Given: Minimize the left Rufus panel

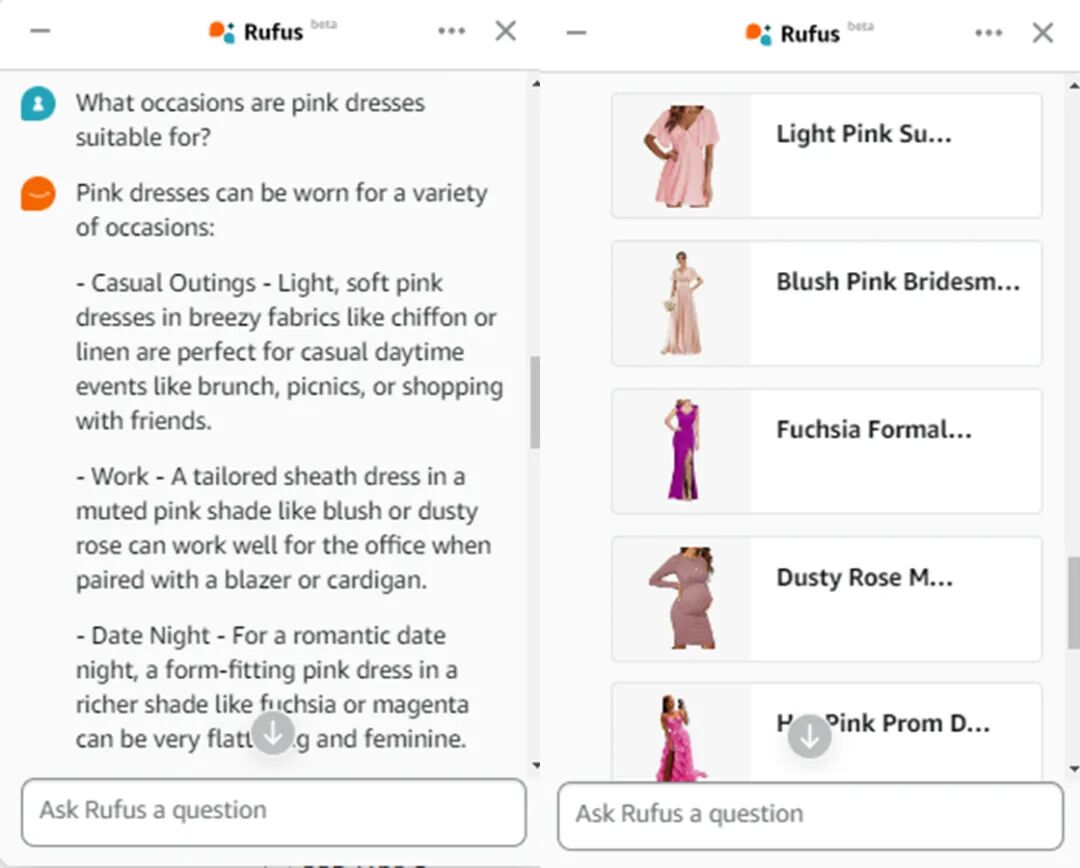Looking at the screenshot, I should pos(40,30).
